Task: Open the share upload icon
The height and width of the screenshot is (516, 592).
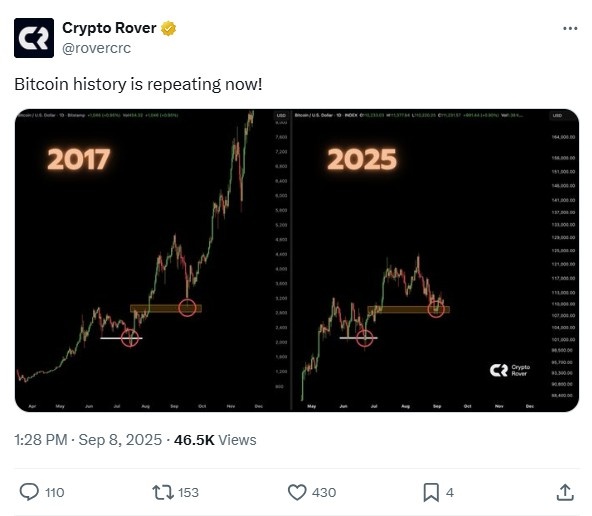Action: coord(565,492)
